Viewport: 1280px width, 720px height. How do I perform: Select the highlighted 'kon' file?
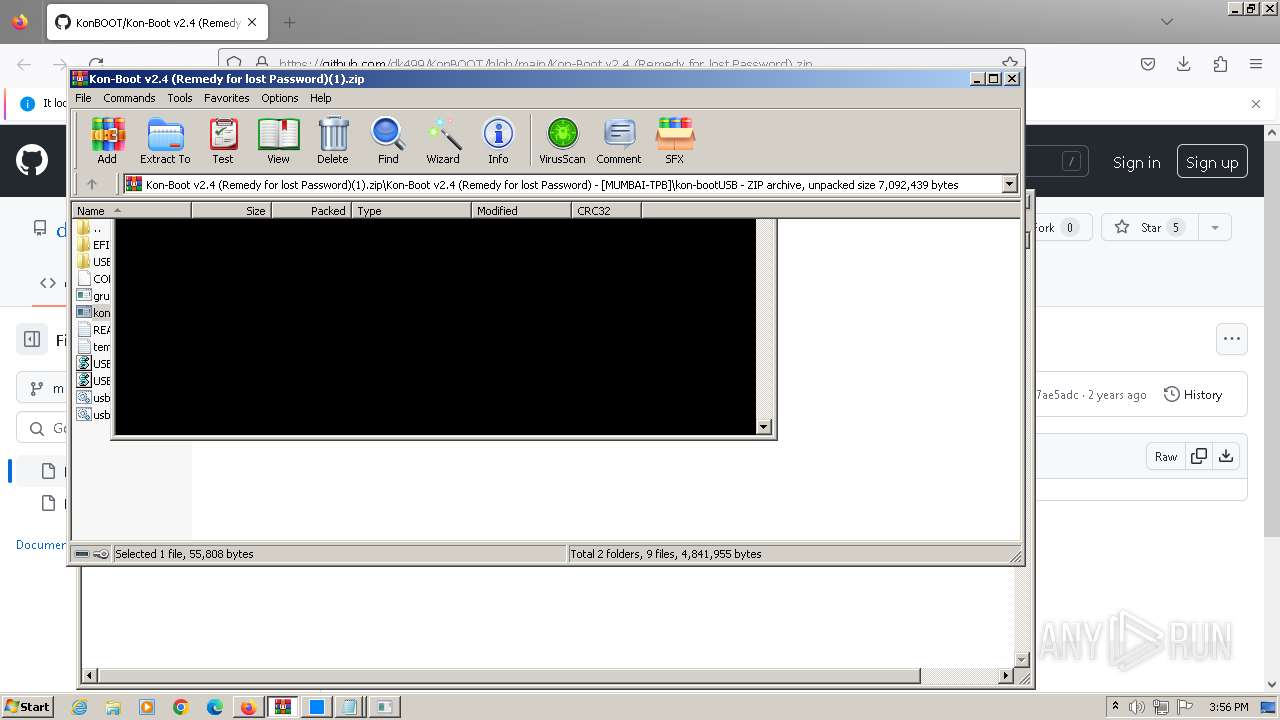coord(92,313)
